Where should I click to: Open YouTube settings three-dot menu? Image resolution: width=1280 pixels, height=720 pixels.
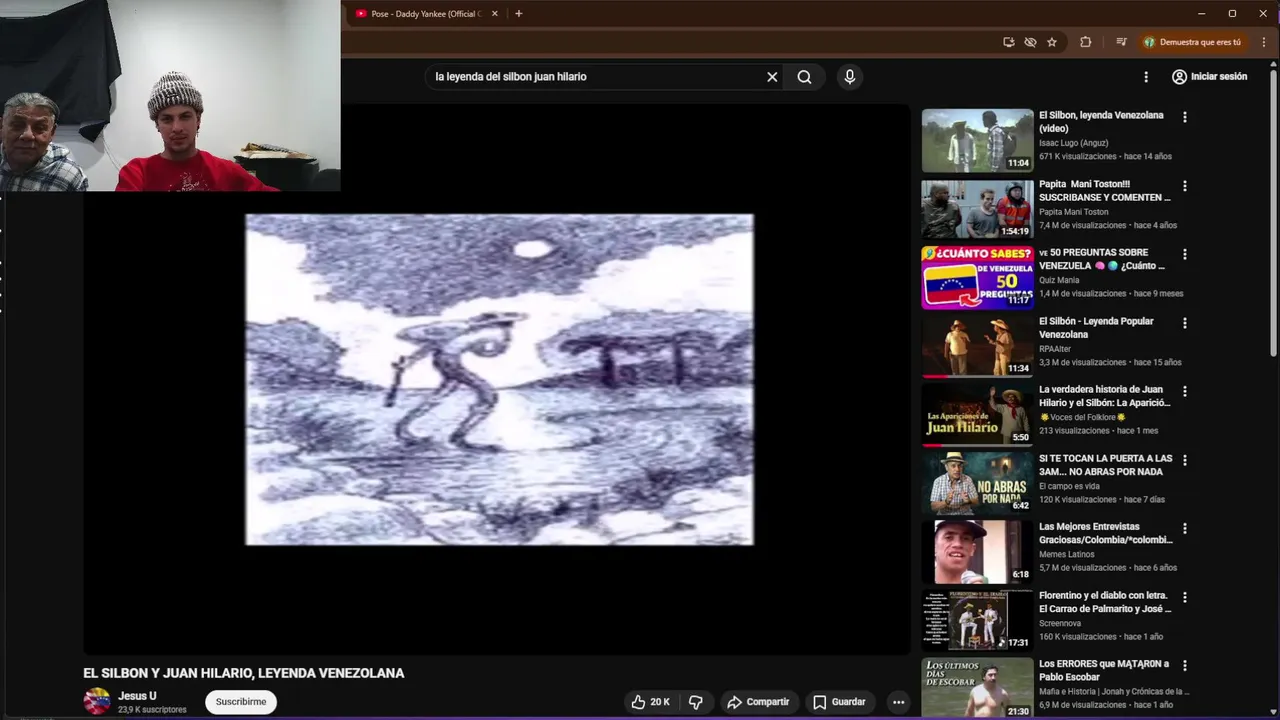(1146, 77)
